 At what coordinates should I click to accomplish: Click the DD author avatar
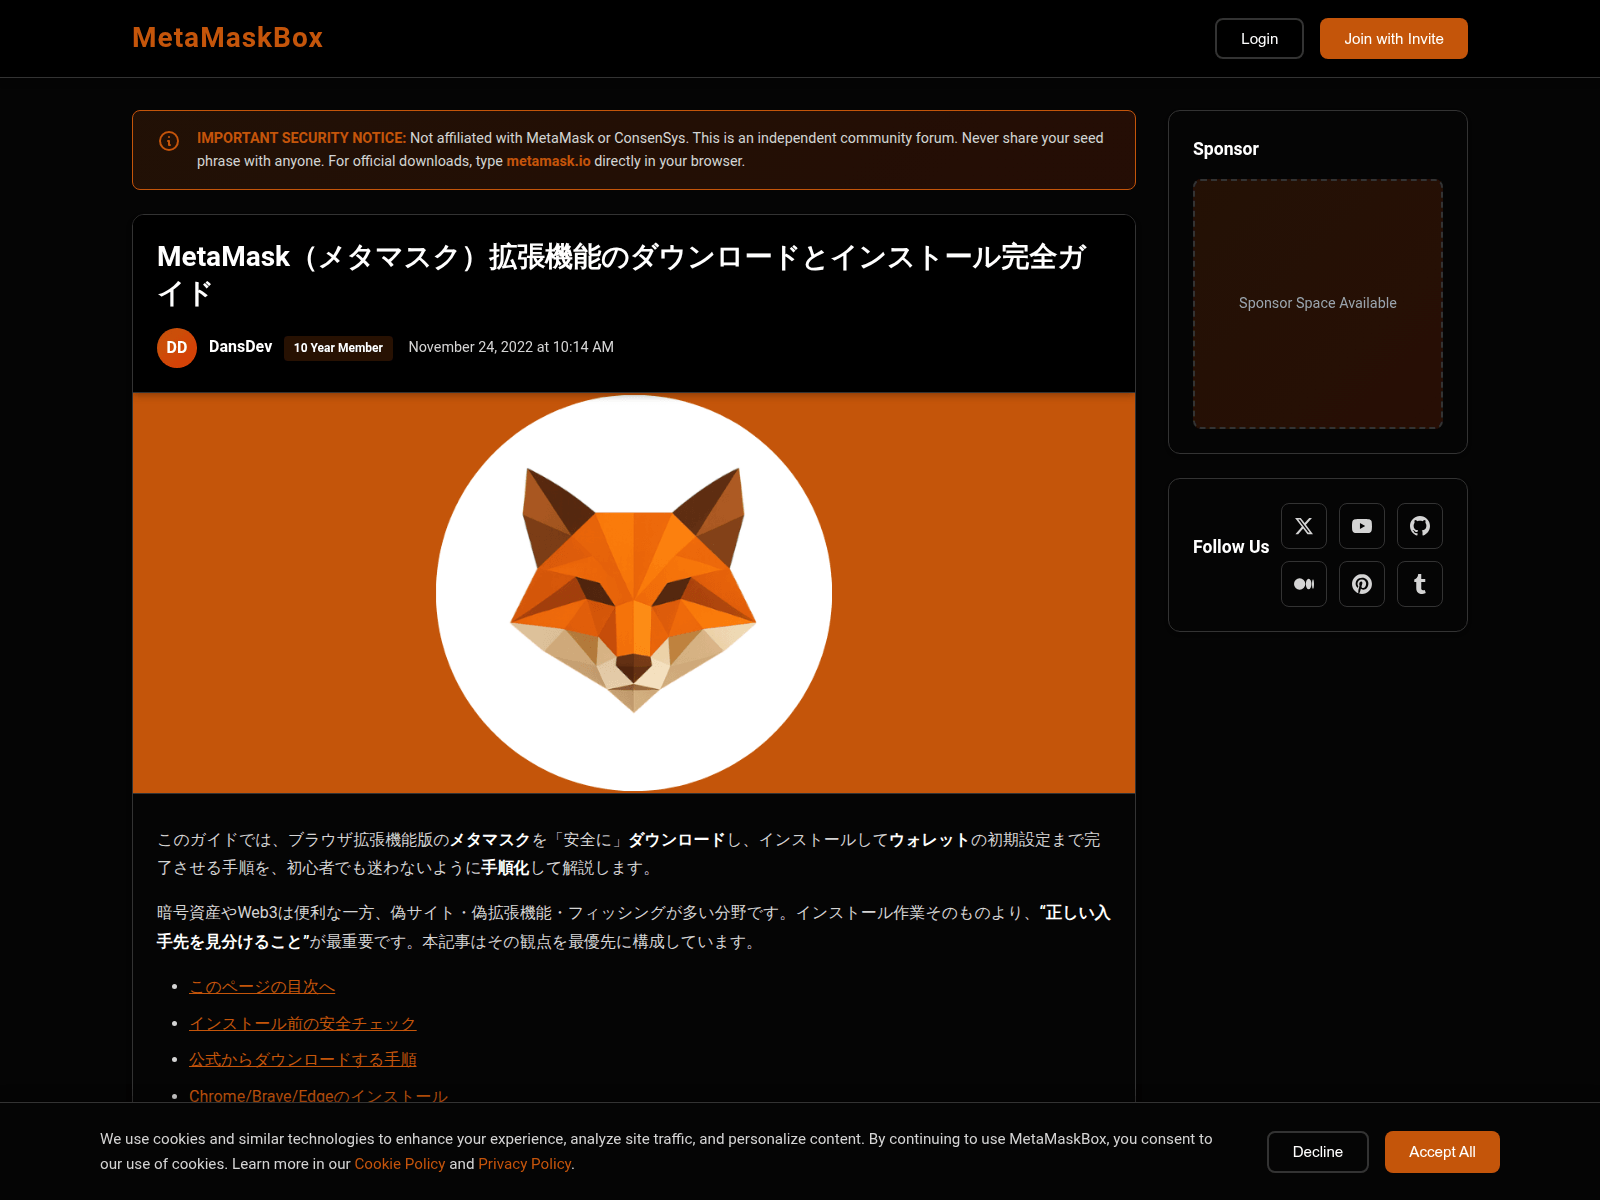[177, 348]
